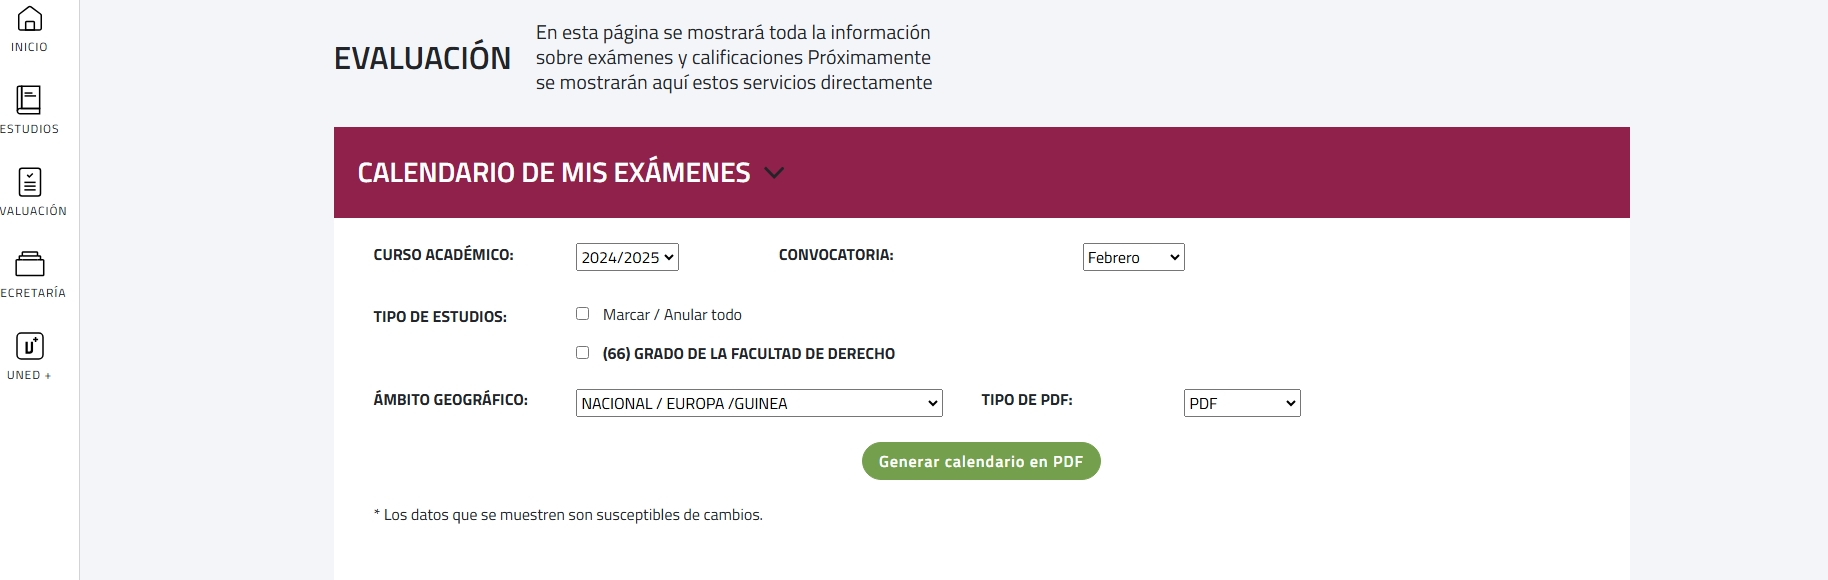Click the UNED+ sidebar icon
The image size is (1828, 580).
(x=30, y=346)
